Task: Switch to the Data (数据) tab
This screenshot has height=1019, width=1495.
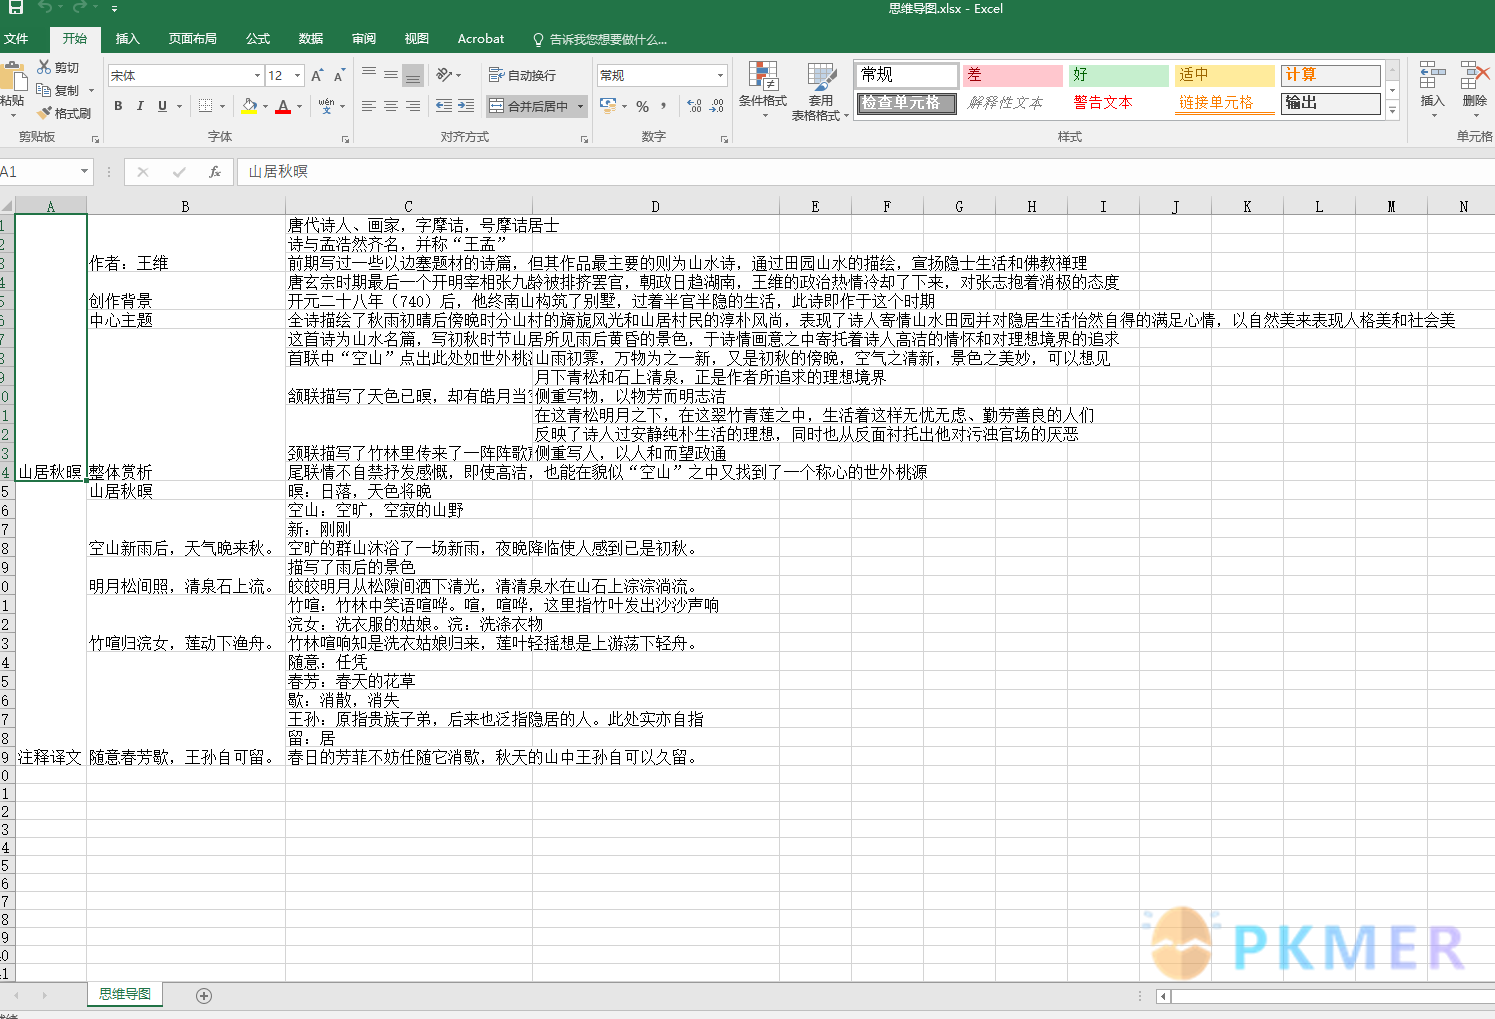Action: pyautogui.click(x=311, y=39)
